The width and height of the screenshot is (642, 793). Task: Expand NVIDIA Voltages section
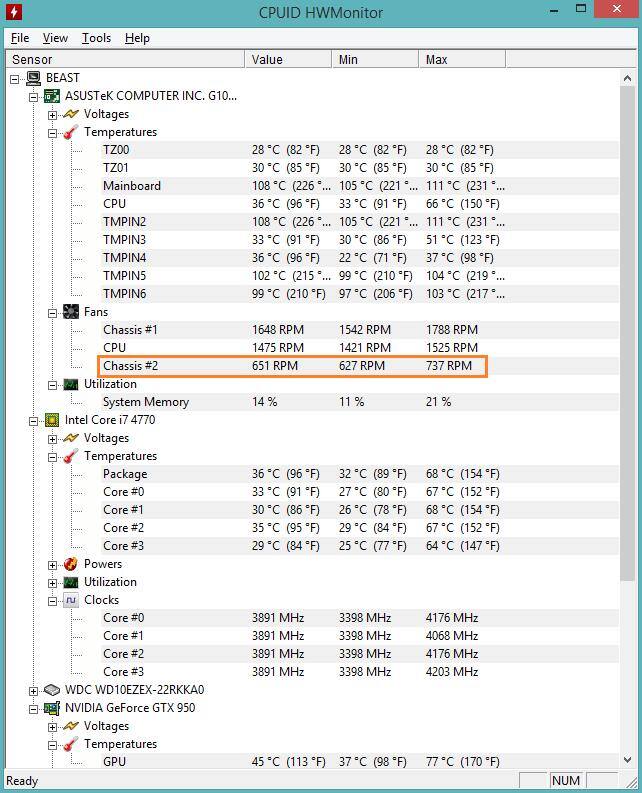53,728
